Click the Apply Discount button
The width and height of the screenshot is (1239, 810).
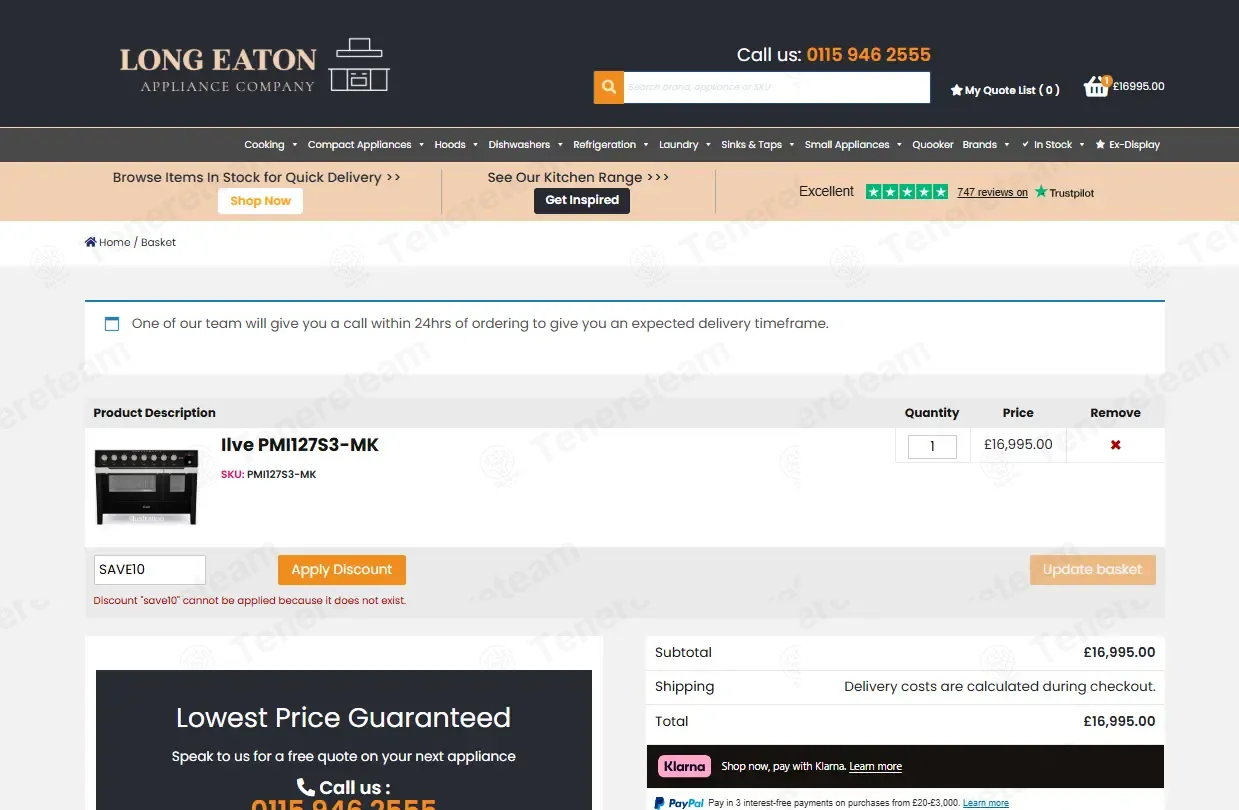click(342, 570)
